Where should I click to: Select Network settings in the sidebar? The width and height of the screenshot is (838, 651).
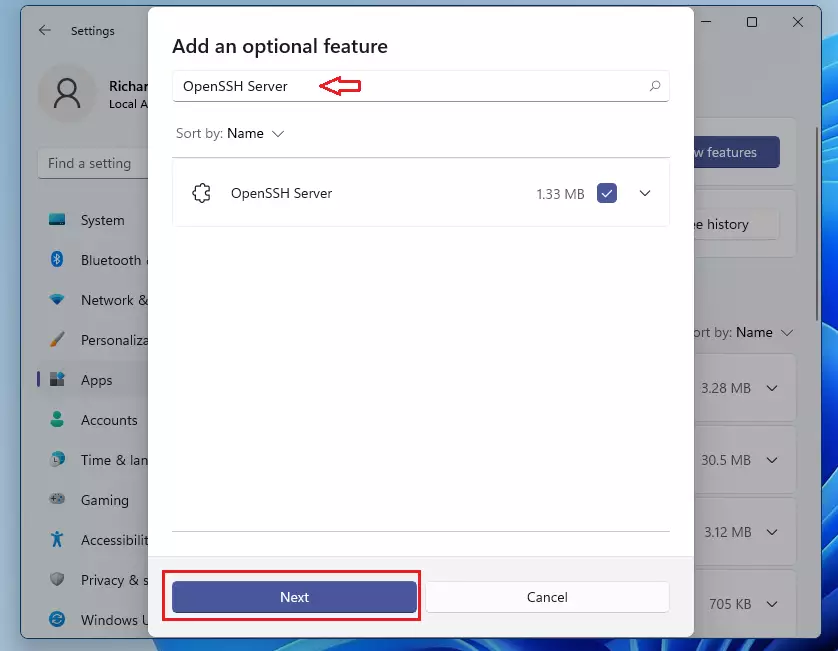tap(93, 299)
